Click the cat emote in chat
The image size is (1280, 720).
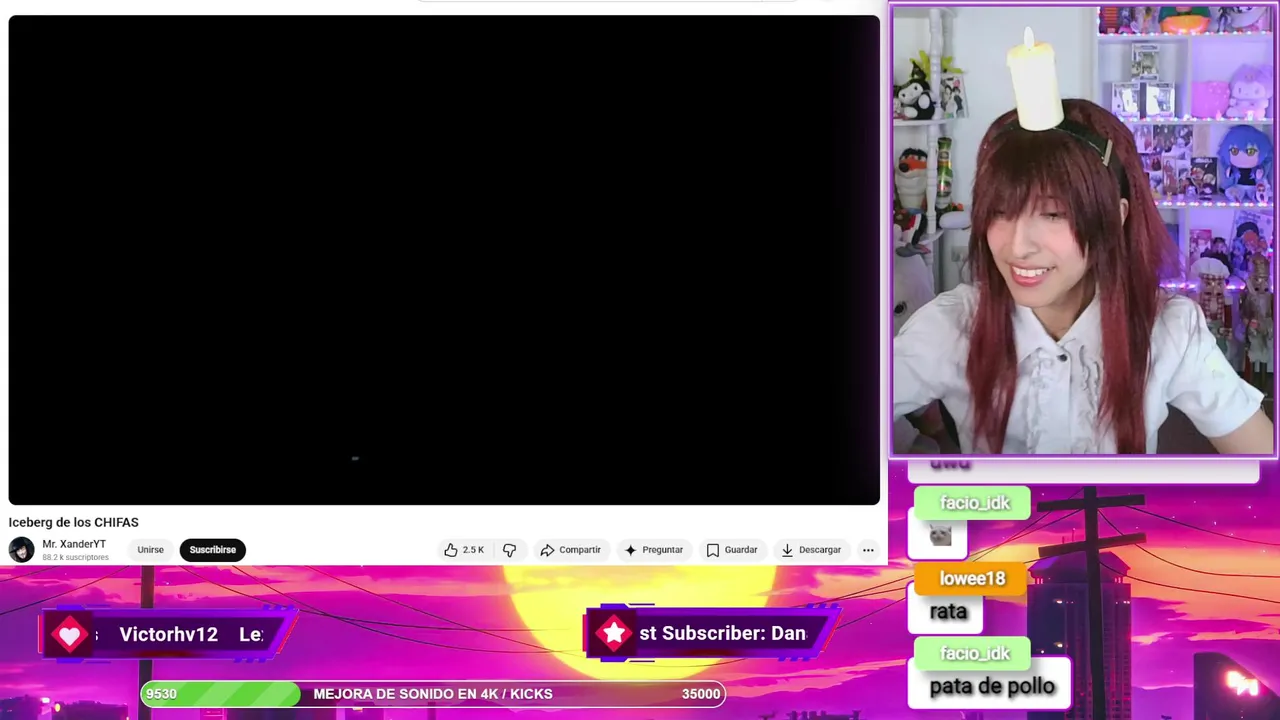[x=940, y=536]
